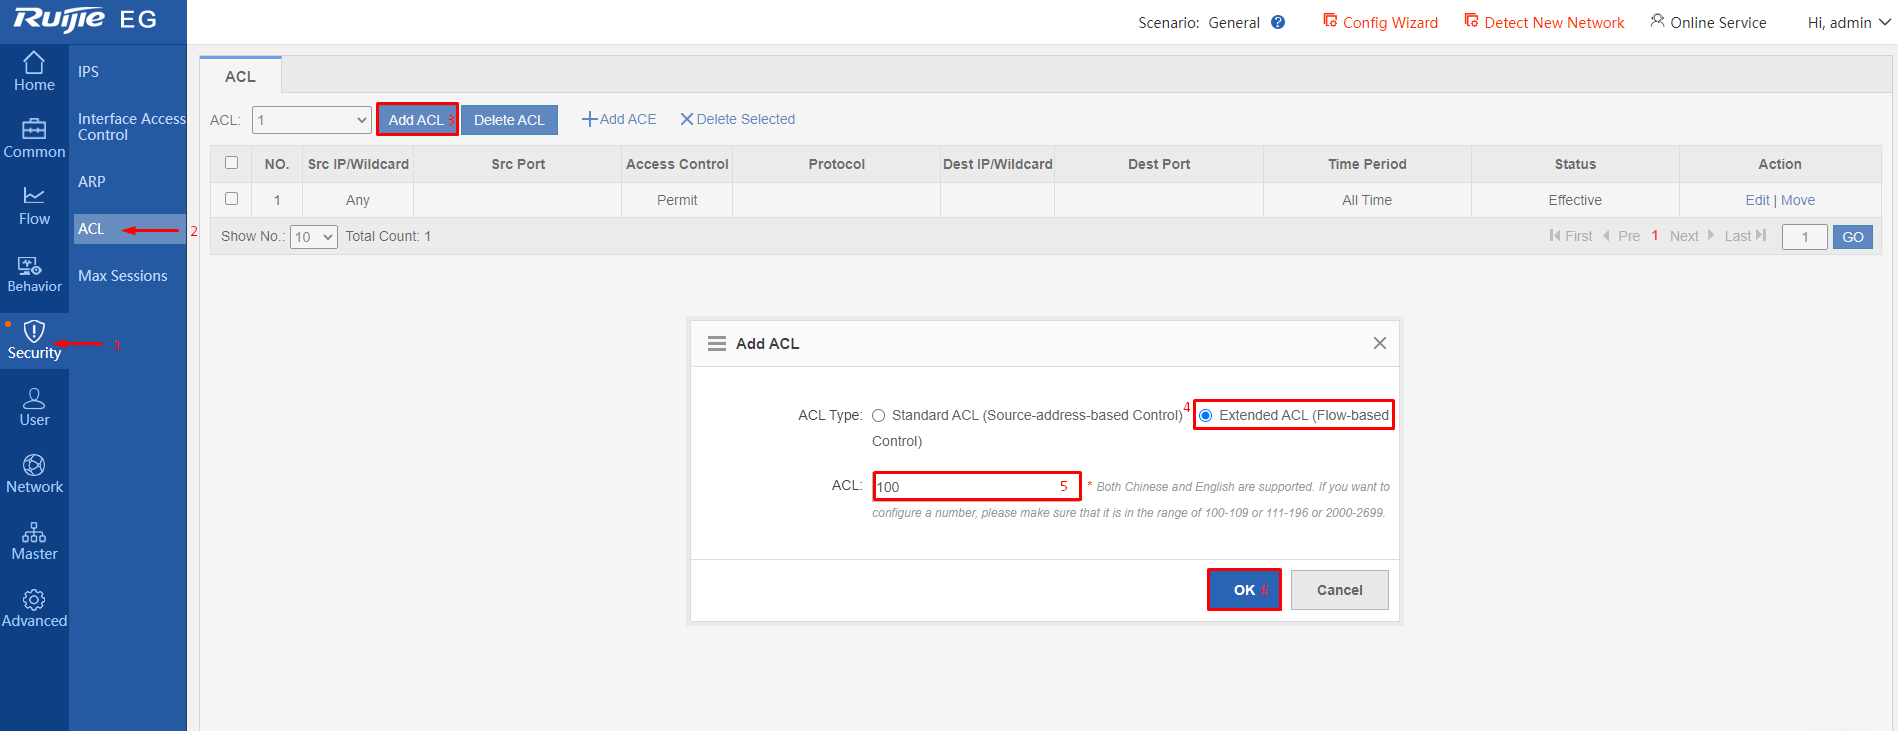
Task: Open IPS in the Security submenu
Action: tap(89, 71)
